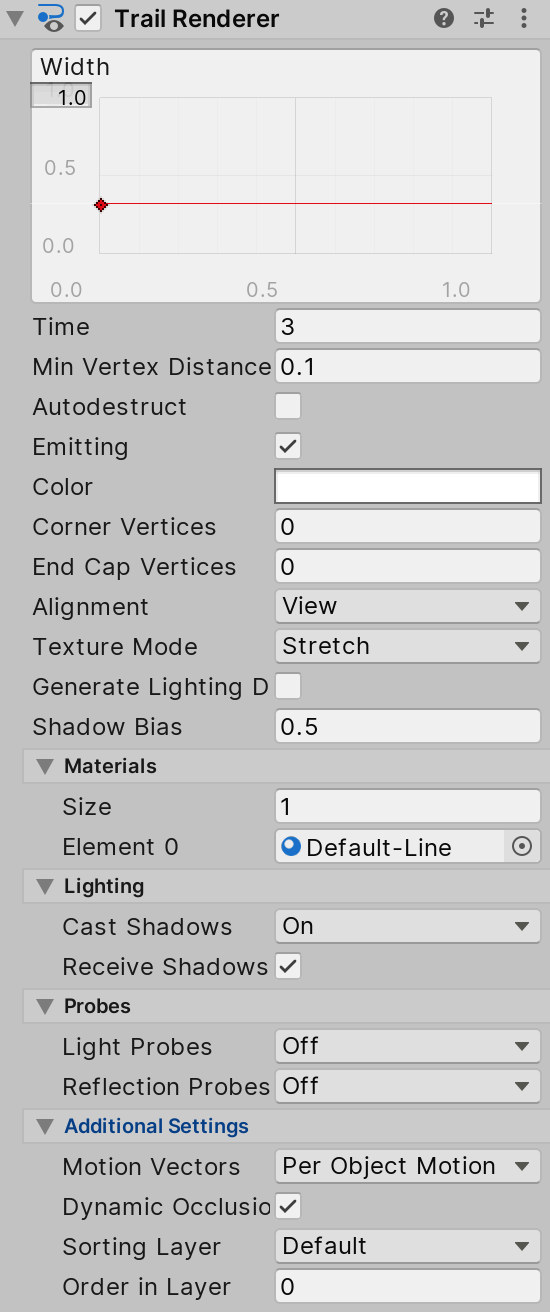Collapse the Materials section
The width and height of the screenshot is (550, 1312).
pyautogui.click(x=45, y=766)
